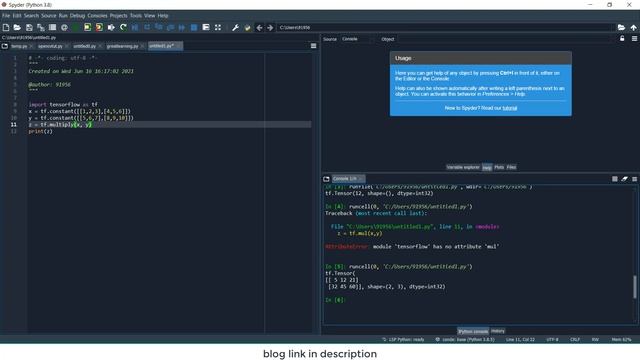Go back with the left arrow icon
Screen dimensions: 640x360
coord(259,27)
